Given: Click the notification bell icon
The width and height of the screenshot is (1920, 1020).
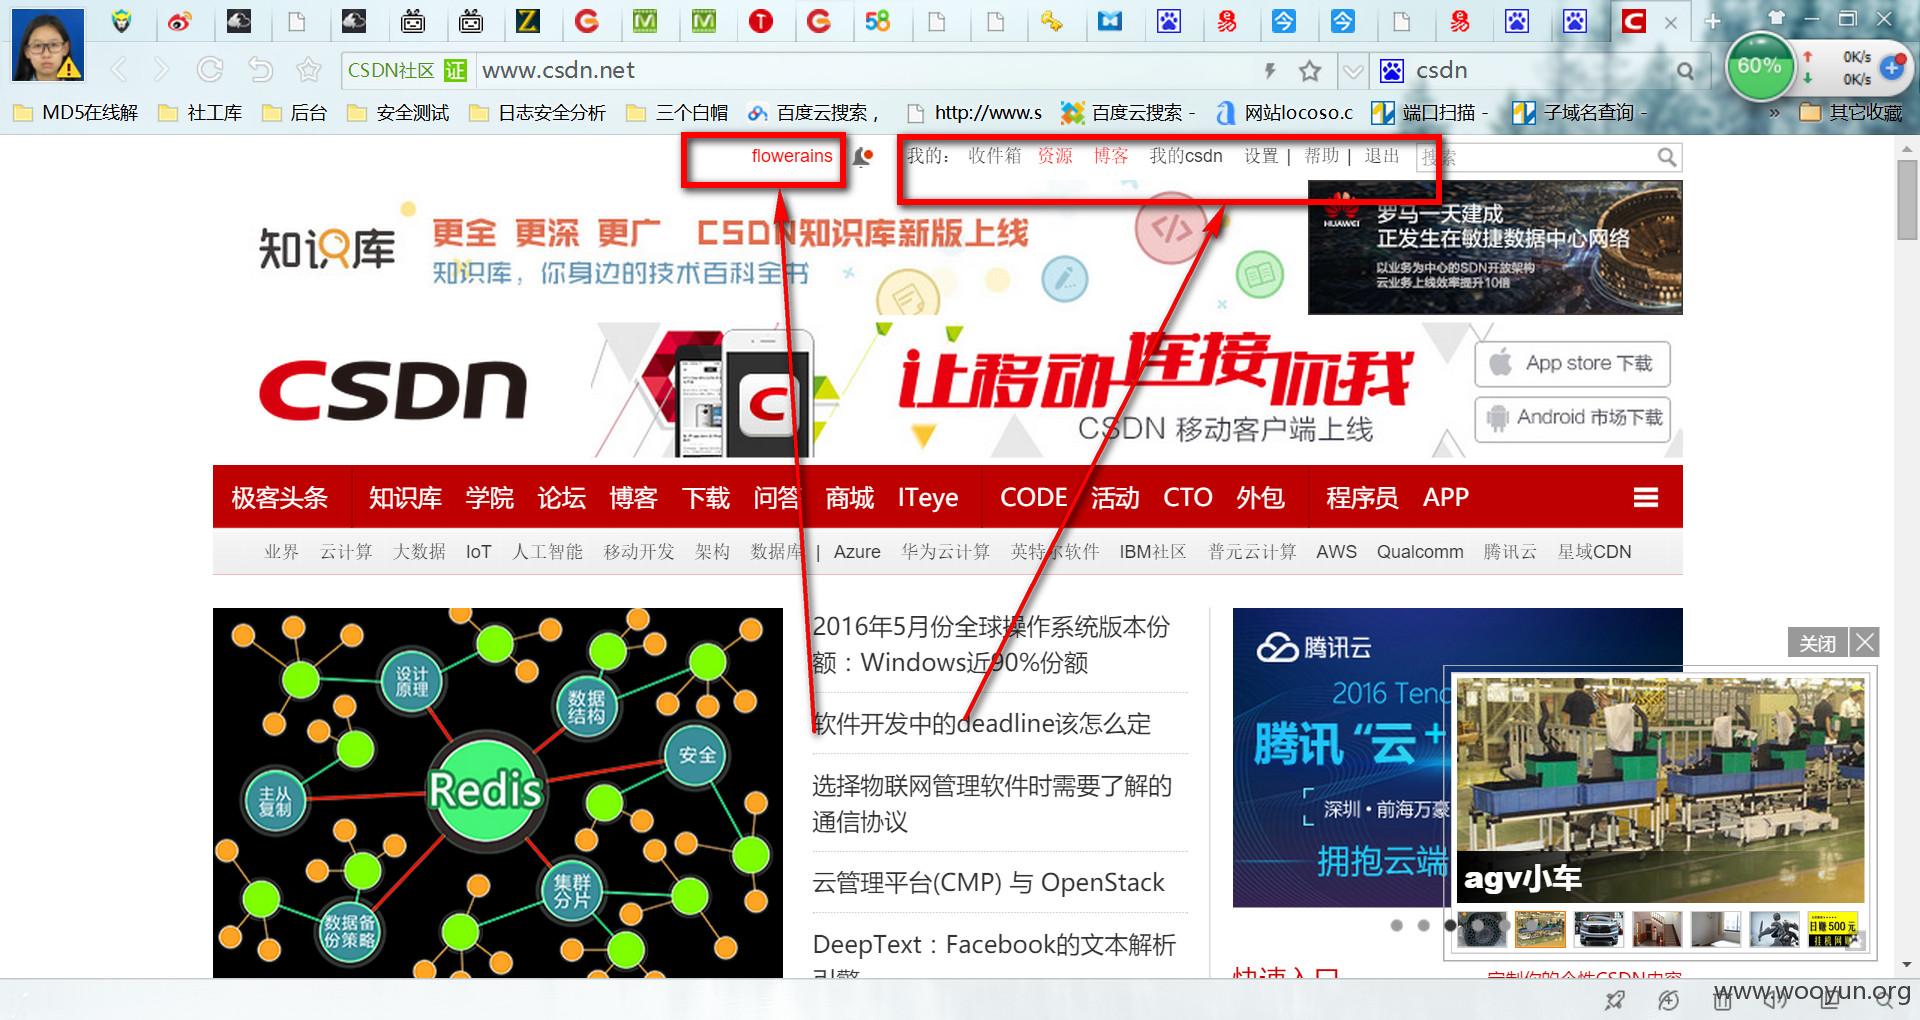Looking at the screenshot, I should pos(863,157).
